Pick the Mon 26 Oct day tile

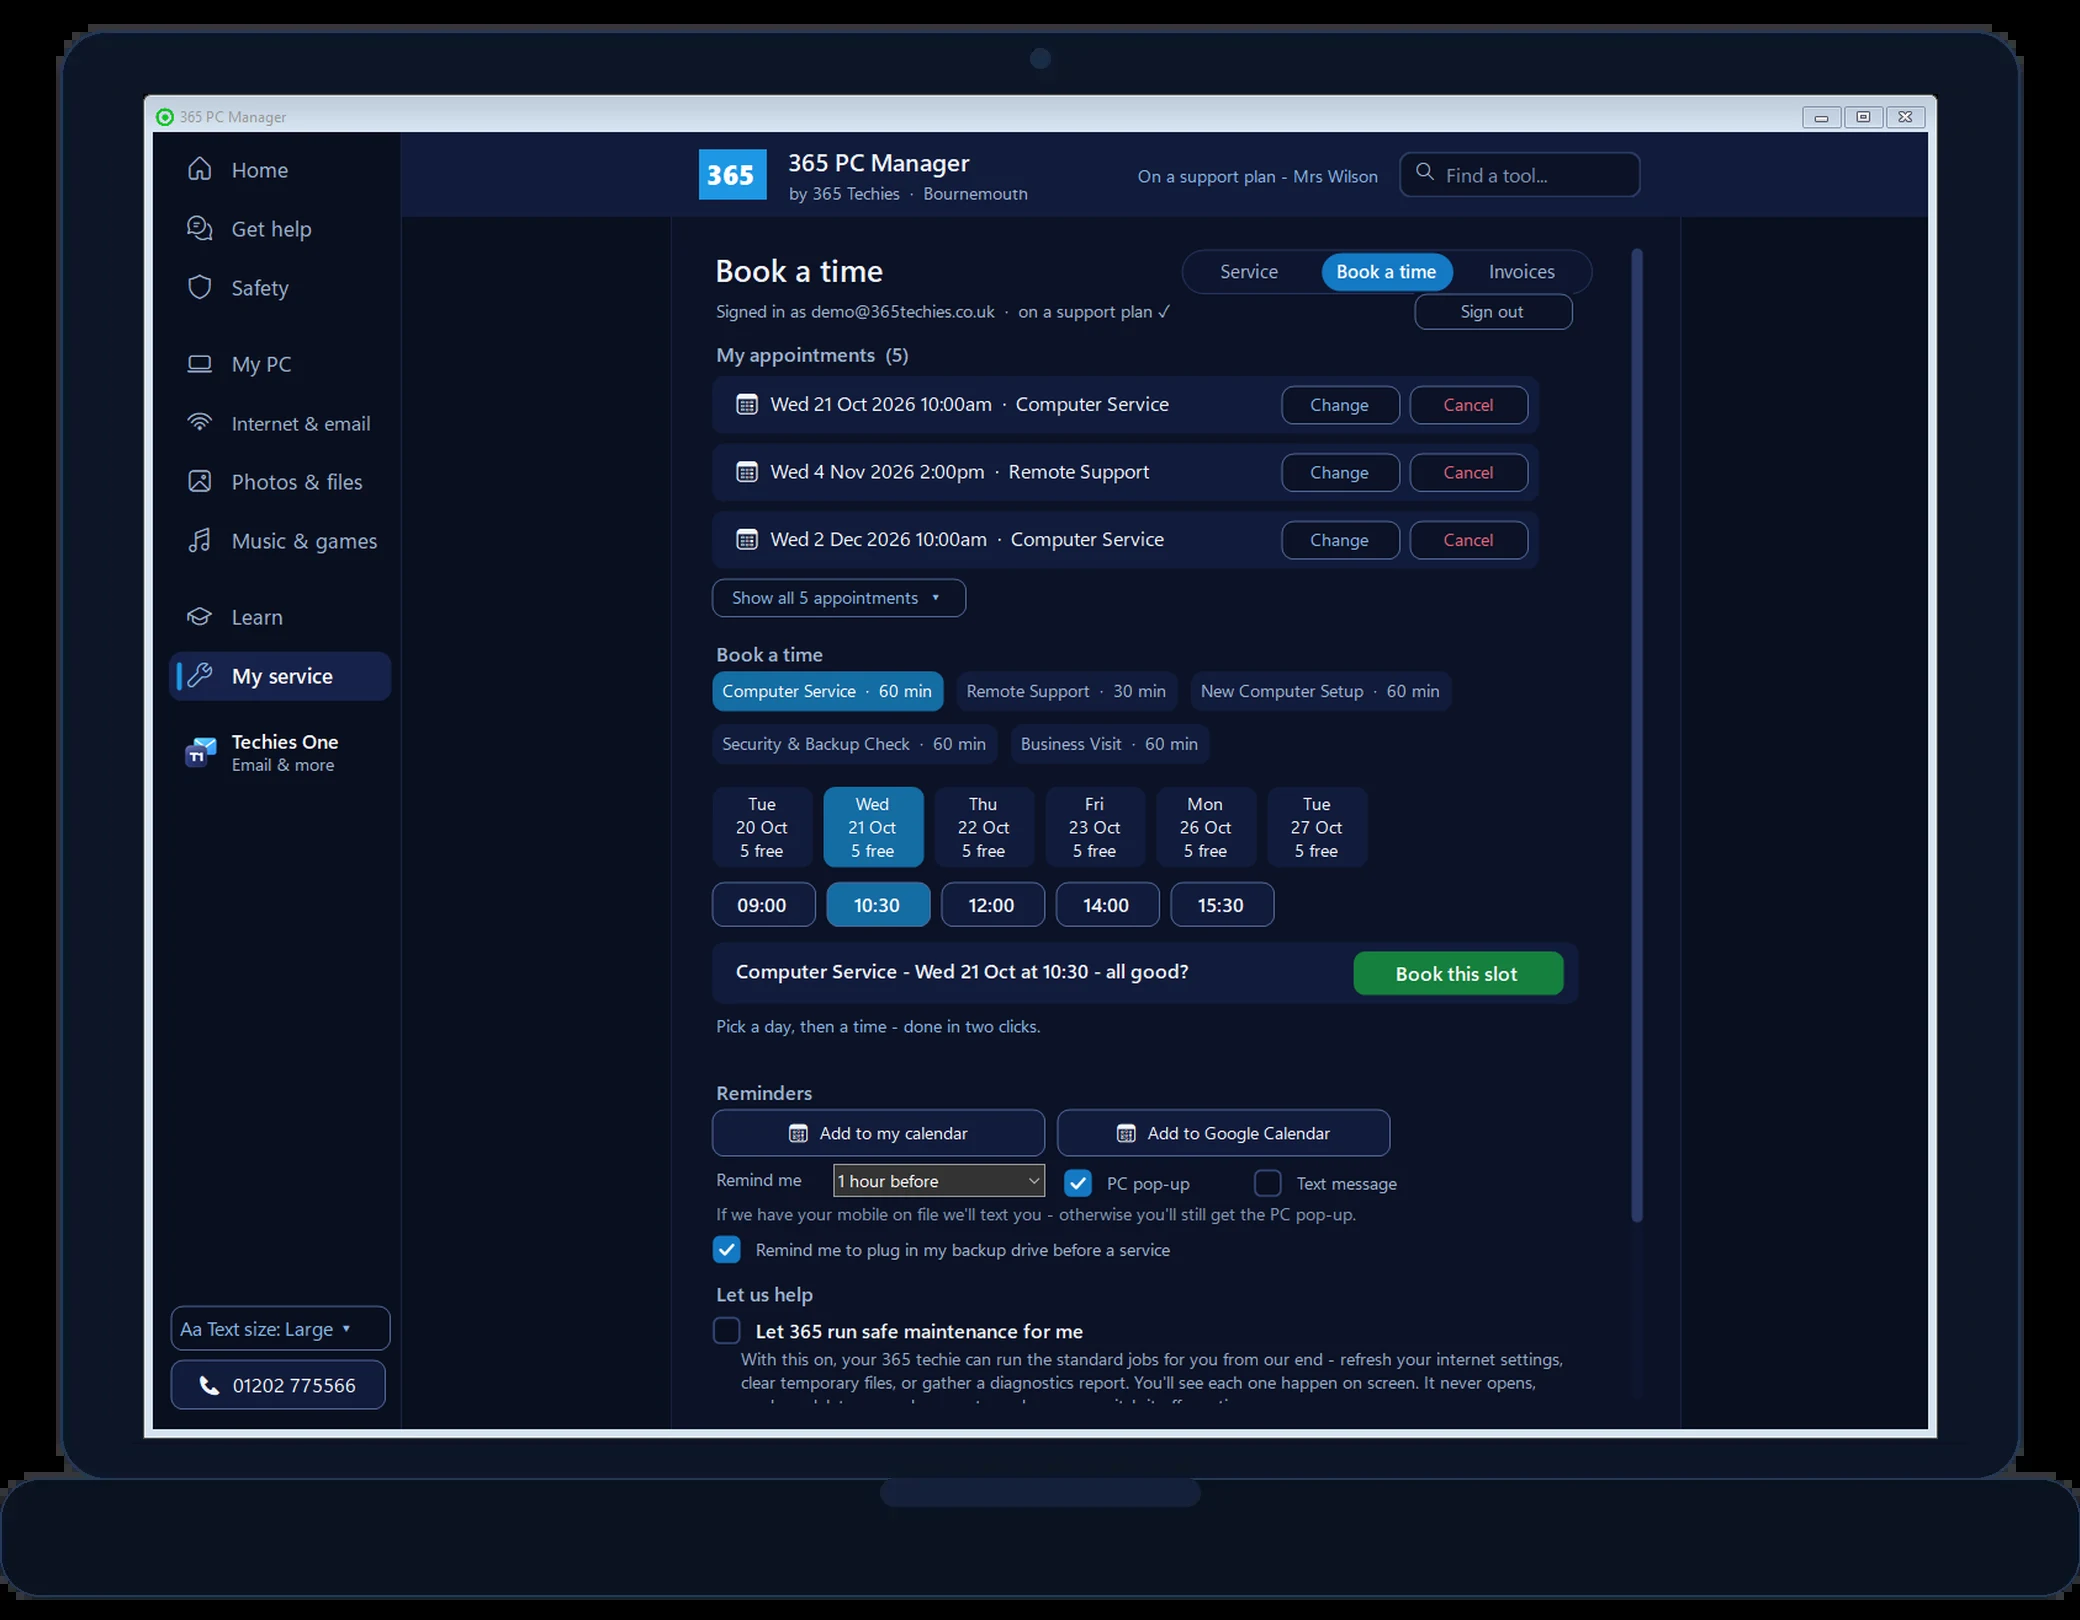tap(1205, 827)
